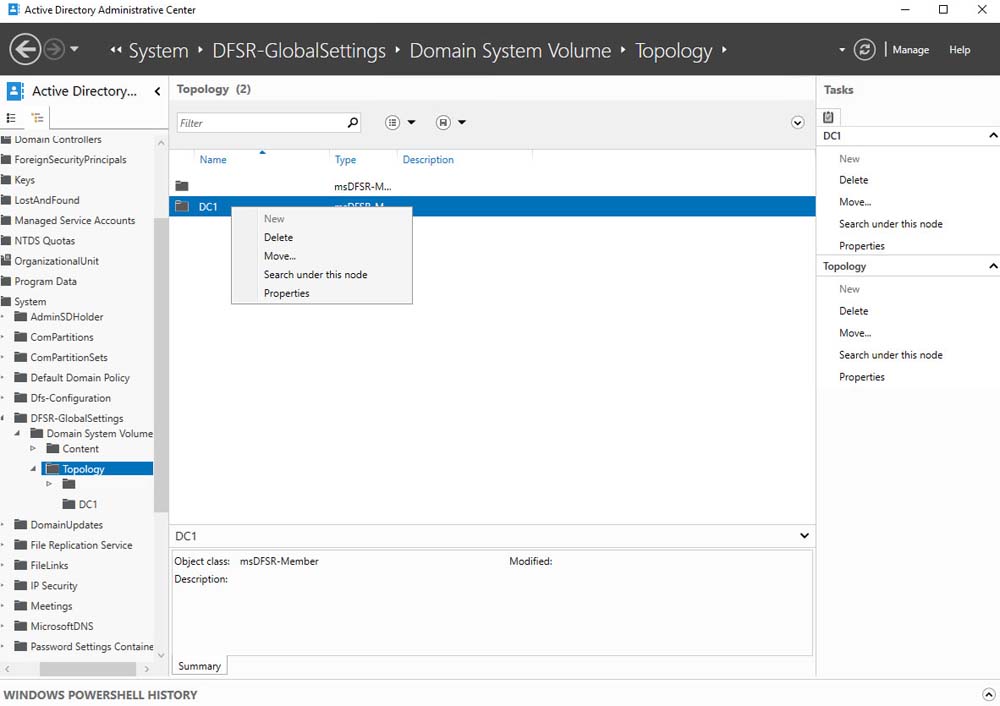Click the back navigation arrow
1000x706 pixels.
(25, 49)
